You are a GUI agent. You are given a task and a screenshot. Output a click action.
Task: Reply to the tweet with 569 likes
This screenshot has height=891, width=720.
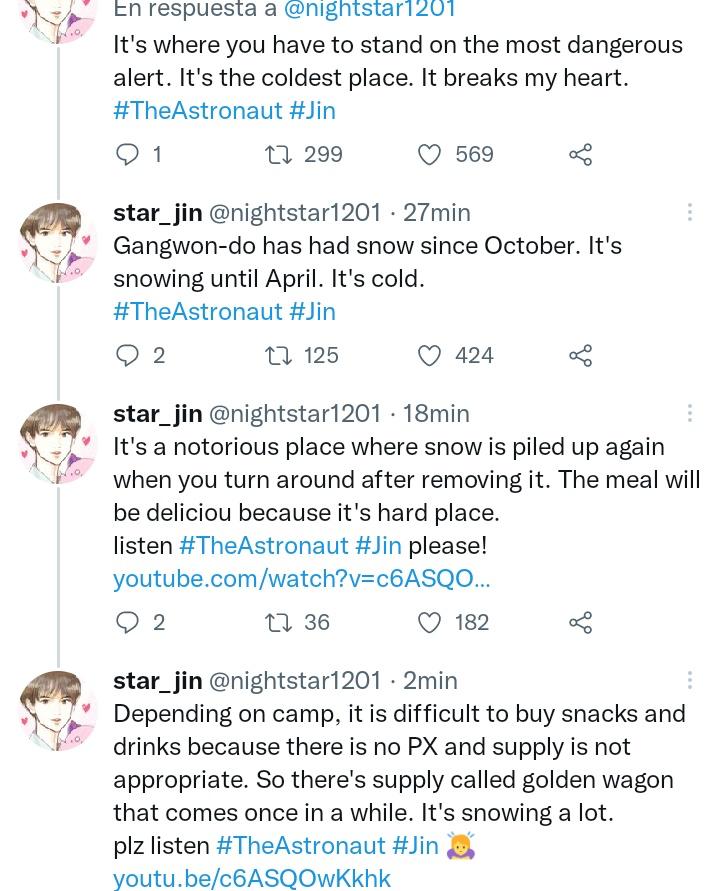coord(128,154)
